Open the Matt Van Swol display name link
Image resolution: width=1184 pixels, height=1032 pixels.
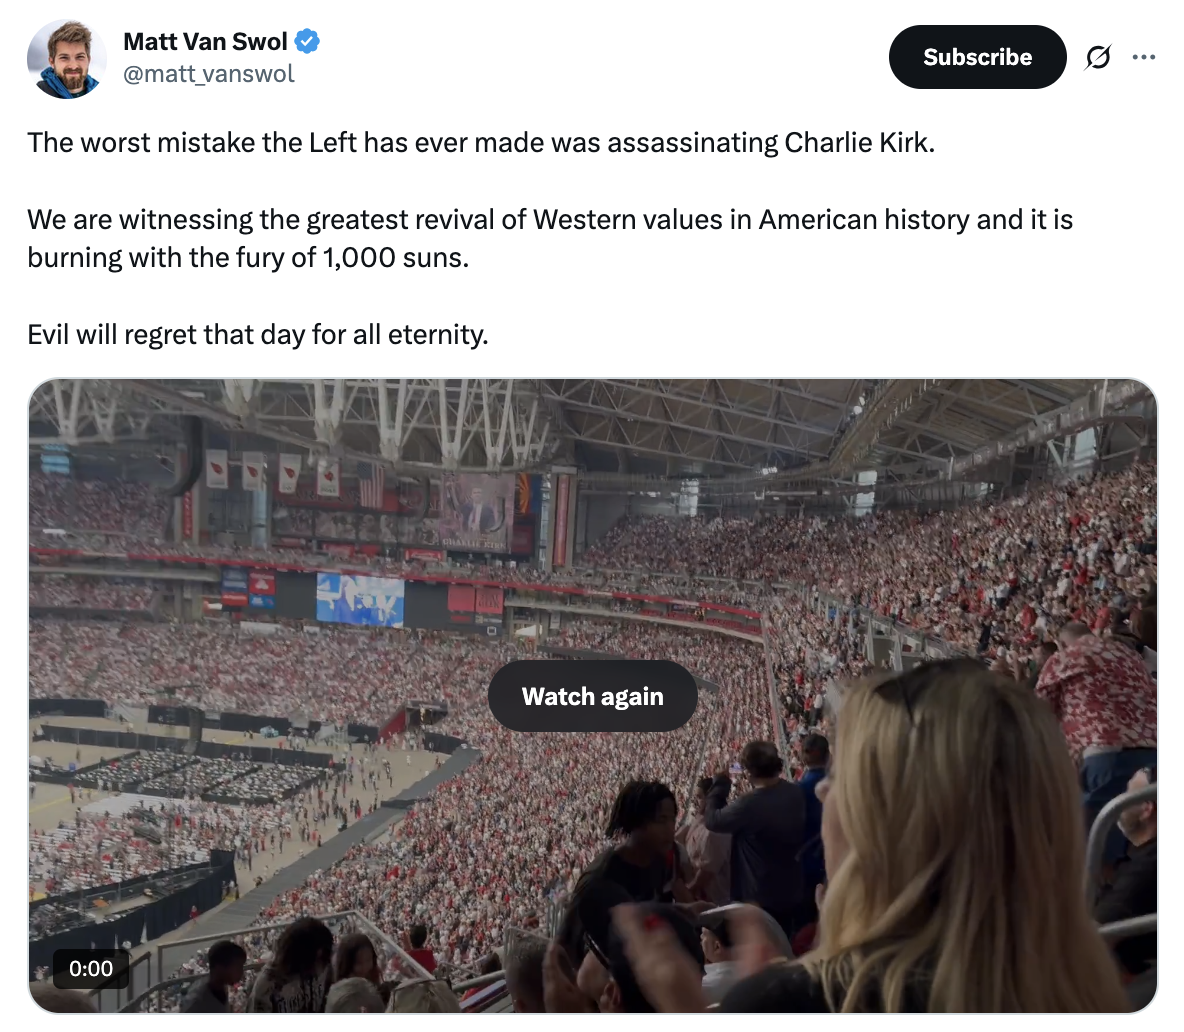(205, 42)
